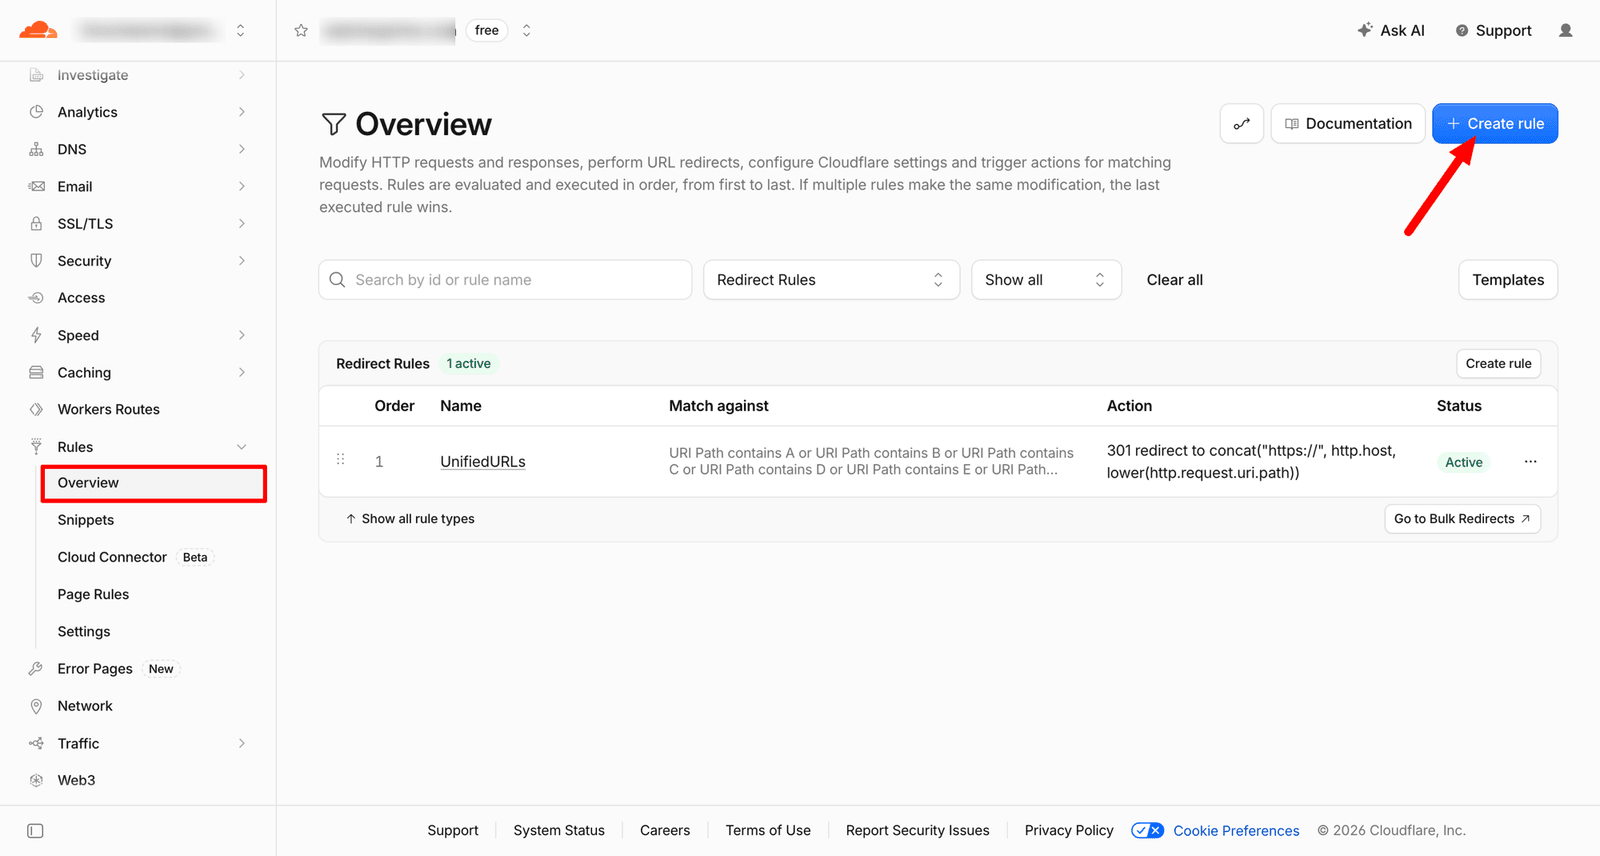Click the SSL/TLS lock icon
Viewport: 1600px width, 856px height.
(x=36, y=224)
